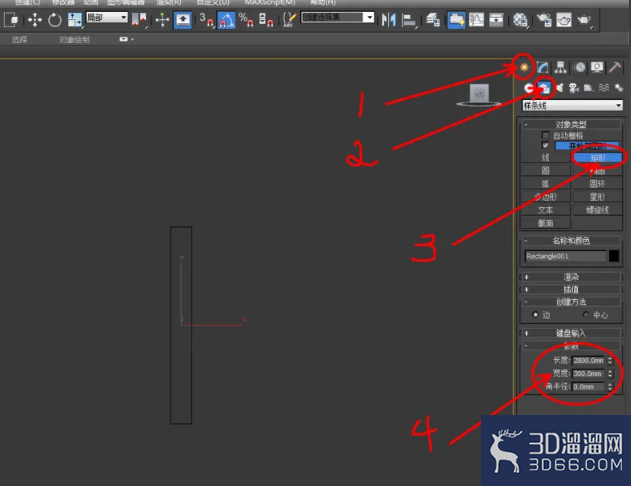Click the 矩形 rectangle button
This screenshot has height=486, width=631.
(597, 158)
